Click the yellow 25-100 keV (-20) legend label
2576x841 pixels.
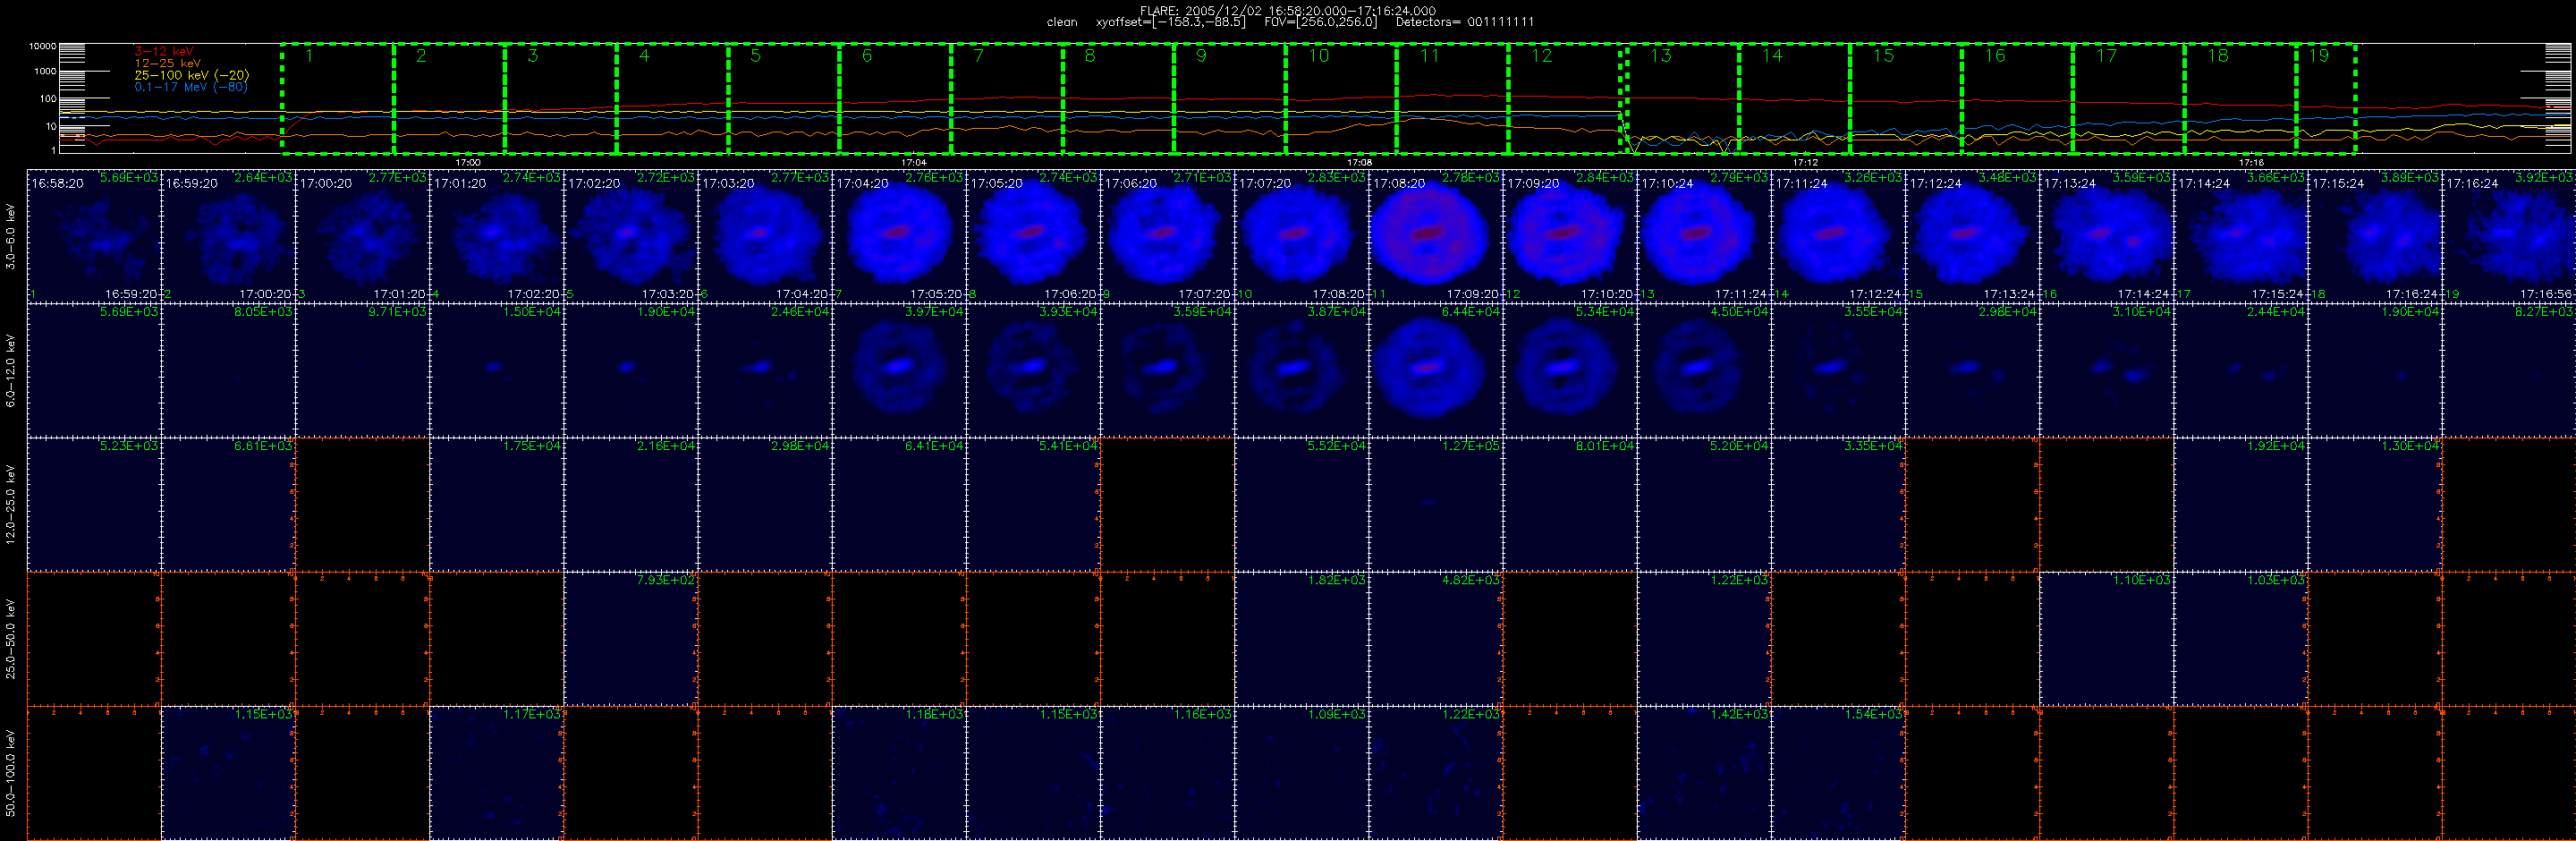pos(192,75)
